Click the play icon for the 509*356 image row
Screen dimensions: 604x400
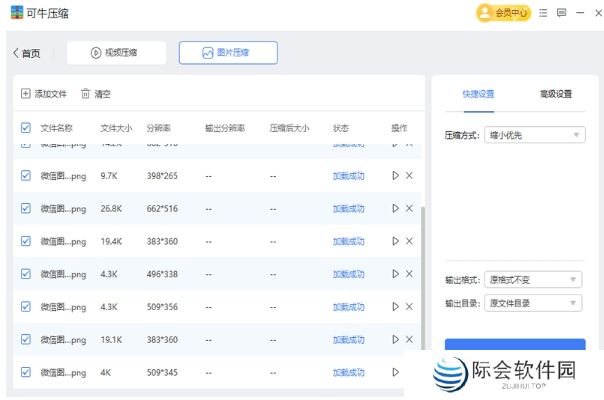[395, 307]
